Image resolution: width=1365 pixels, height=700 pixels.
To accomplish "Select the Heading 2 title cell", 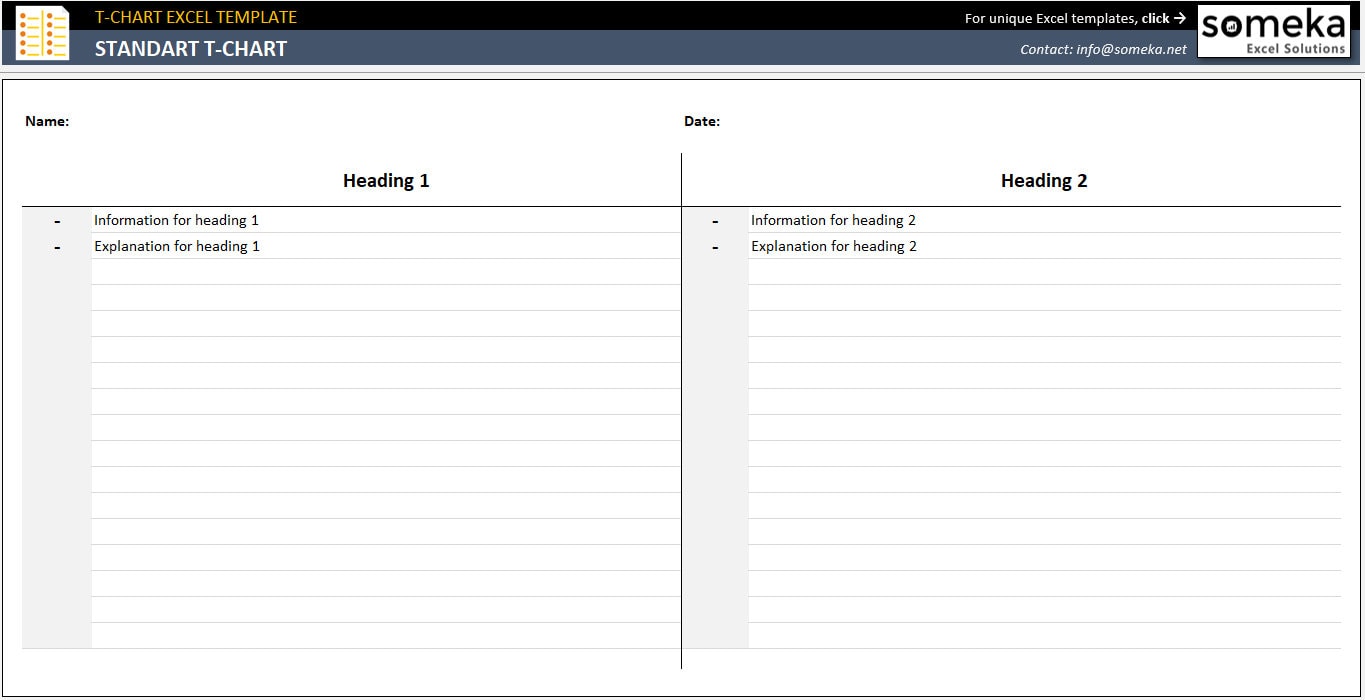I will tap(1044, 180).
